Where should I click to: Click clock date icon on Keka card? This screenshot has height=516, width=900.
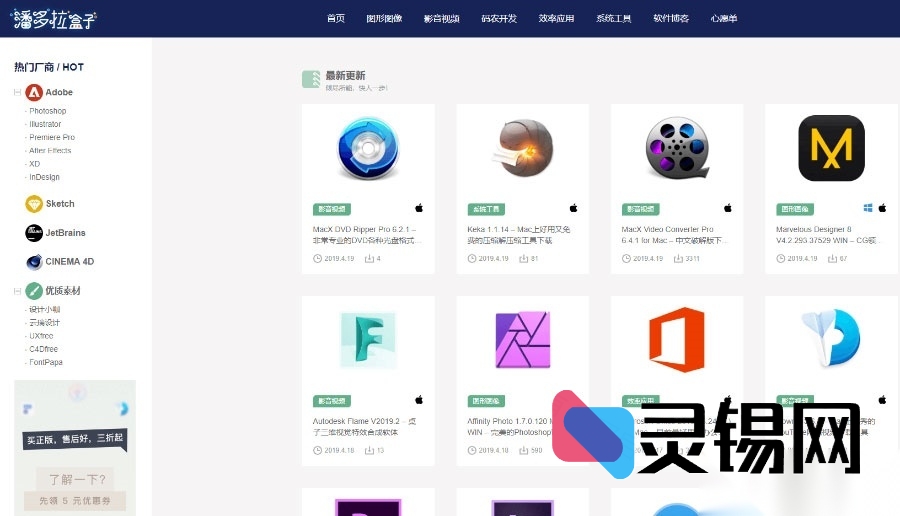coord(472,259)
